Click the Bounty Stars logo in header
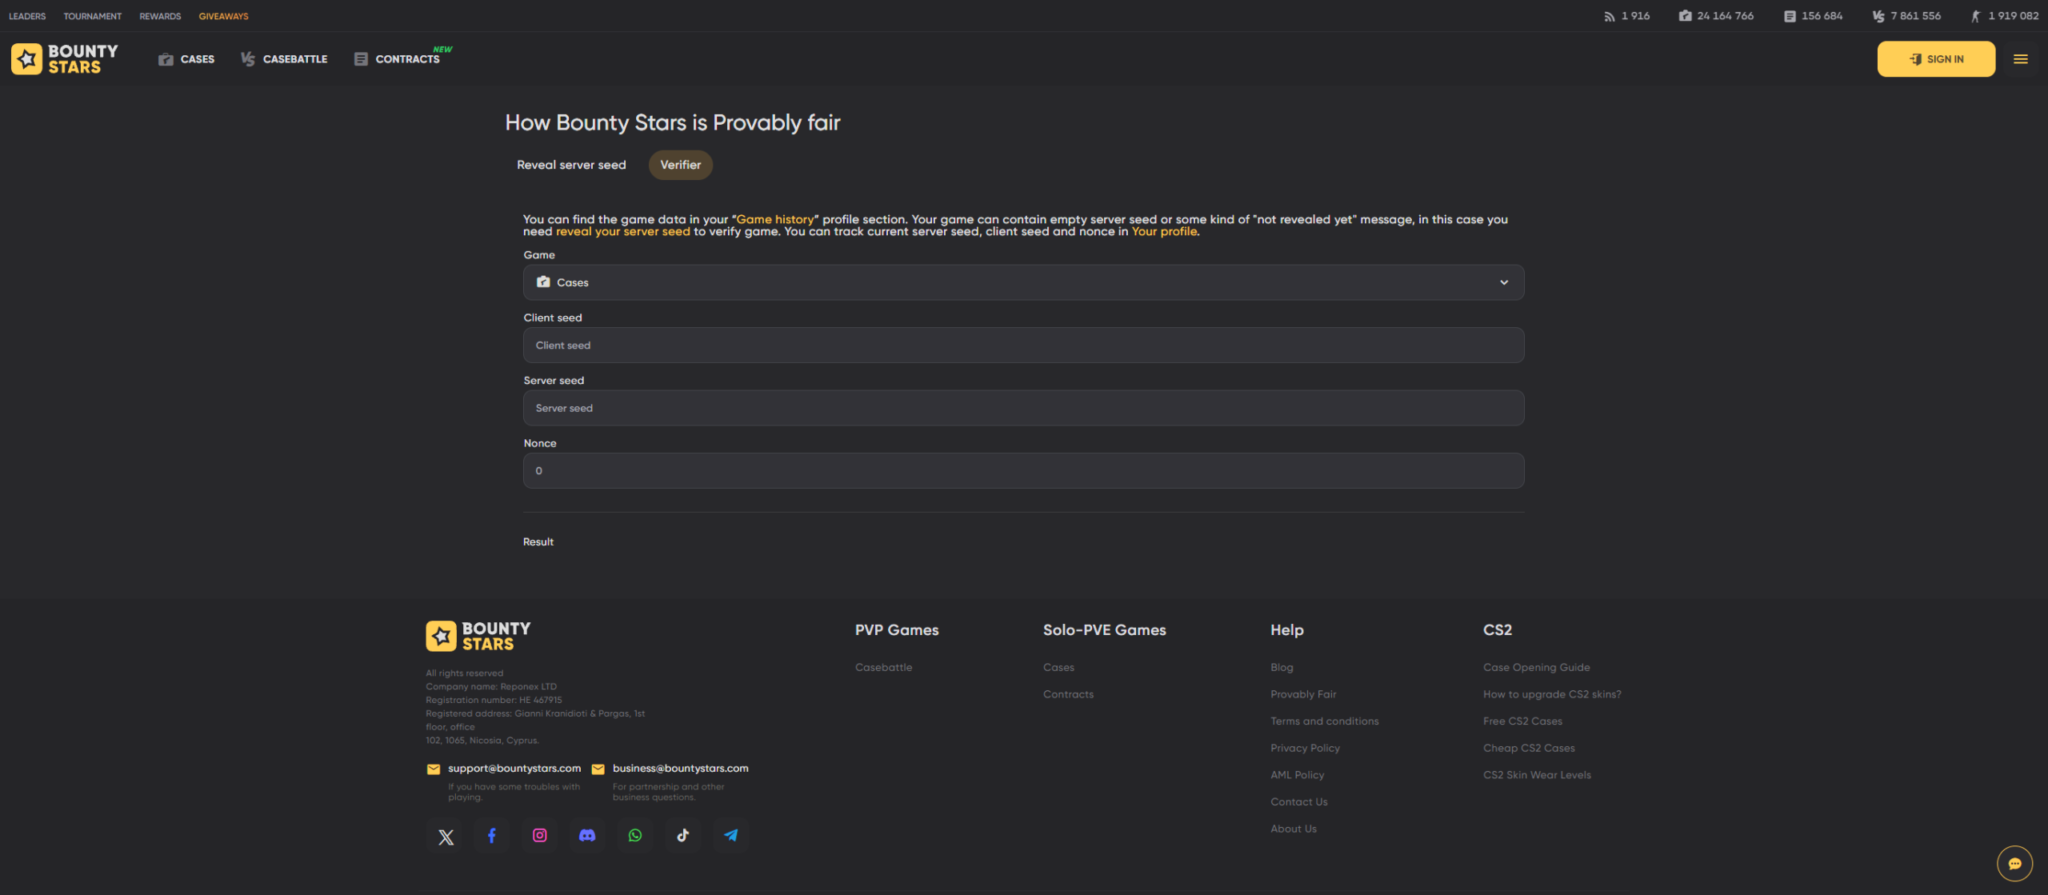 65,59
